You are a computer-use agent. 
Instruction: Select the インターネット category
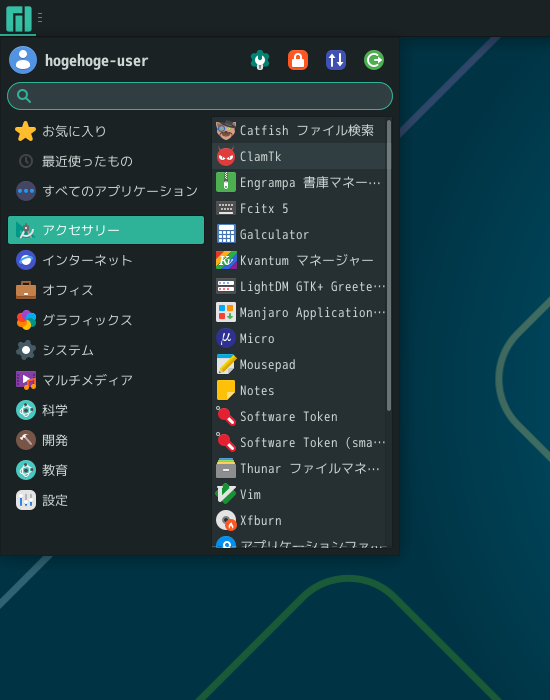[x=106, y=260]
